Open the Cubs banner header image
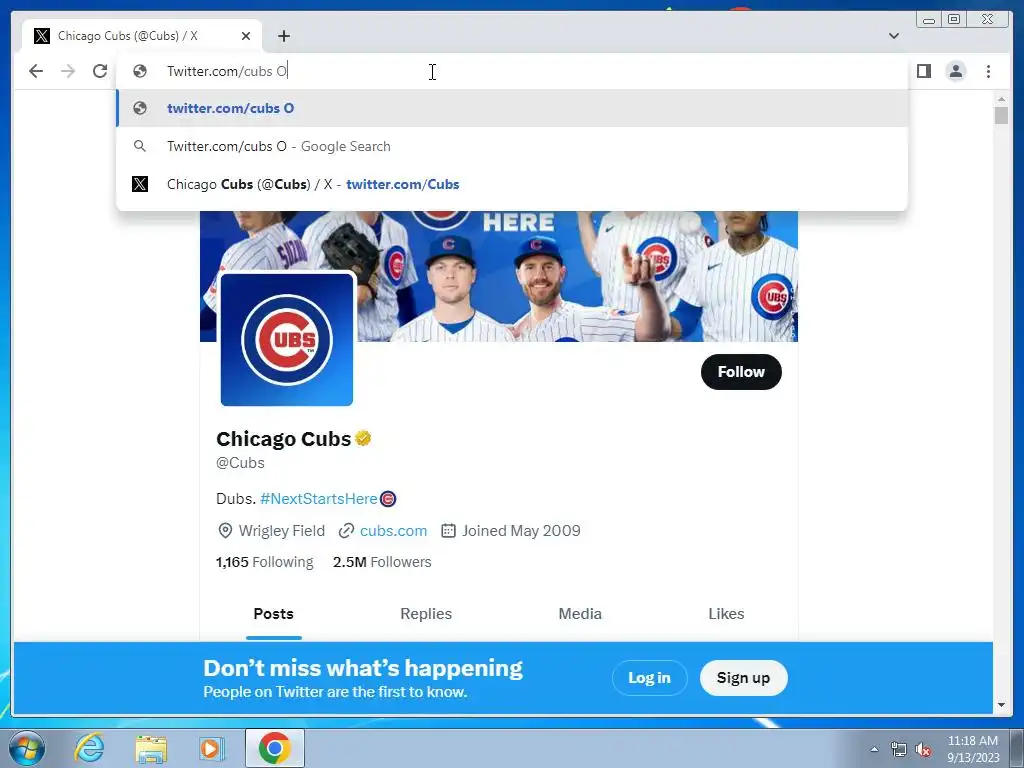Viewport: 1024px width, 768px height. pos(499,276)
